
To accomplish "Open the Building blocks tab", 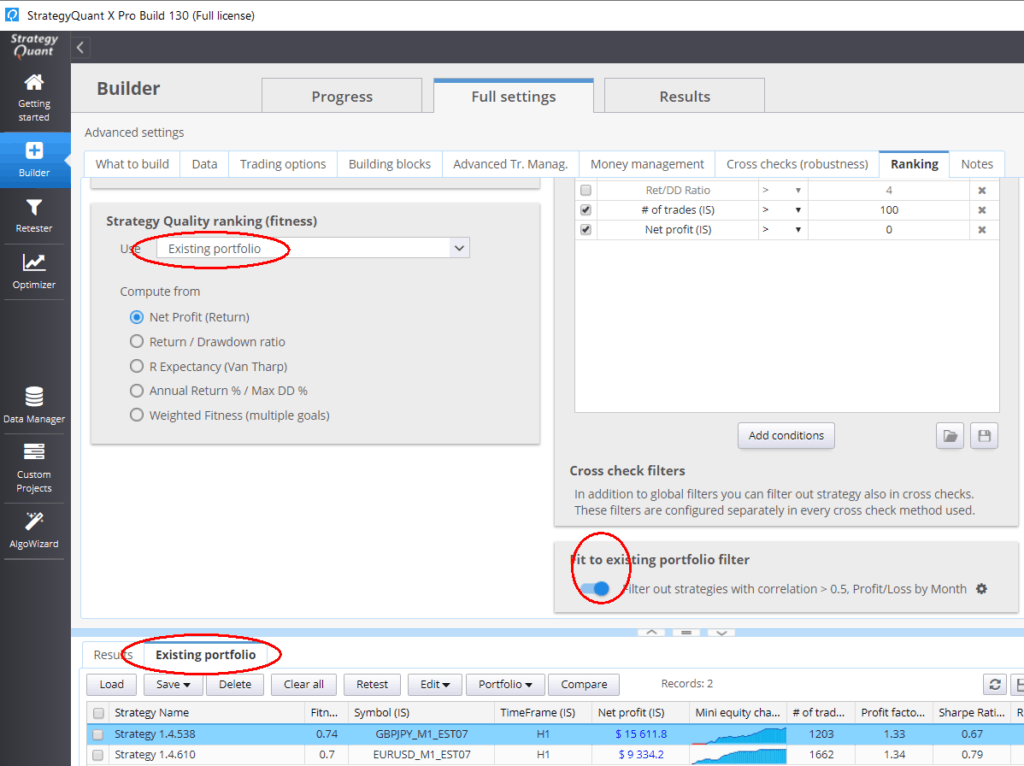I will pos(389,164).
